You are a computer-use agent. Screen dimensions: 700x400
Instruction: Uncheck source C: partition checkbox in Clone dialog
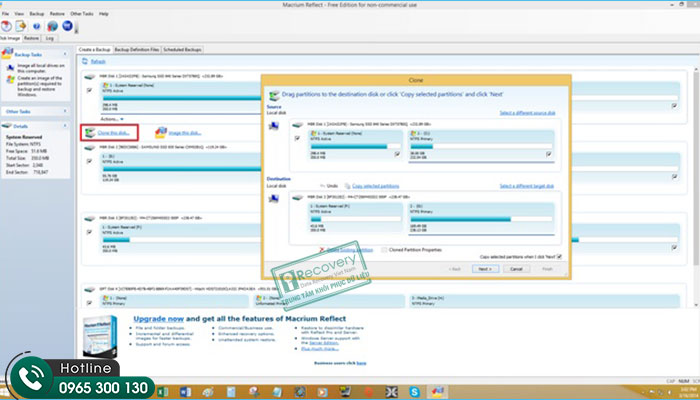pos(549,154)
